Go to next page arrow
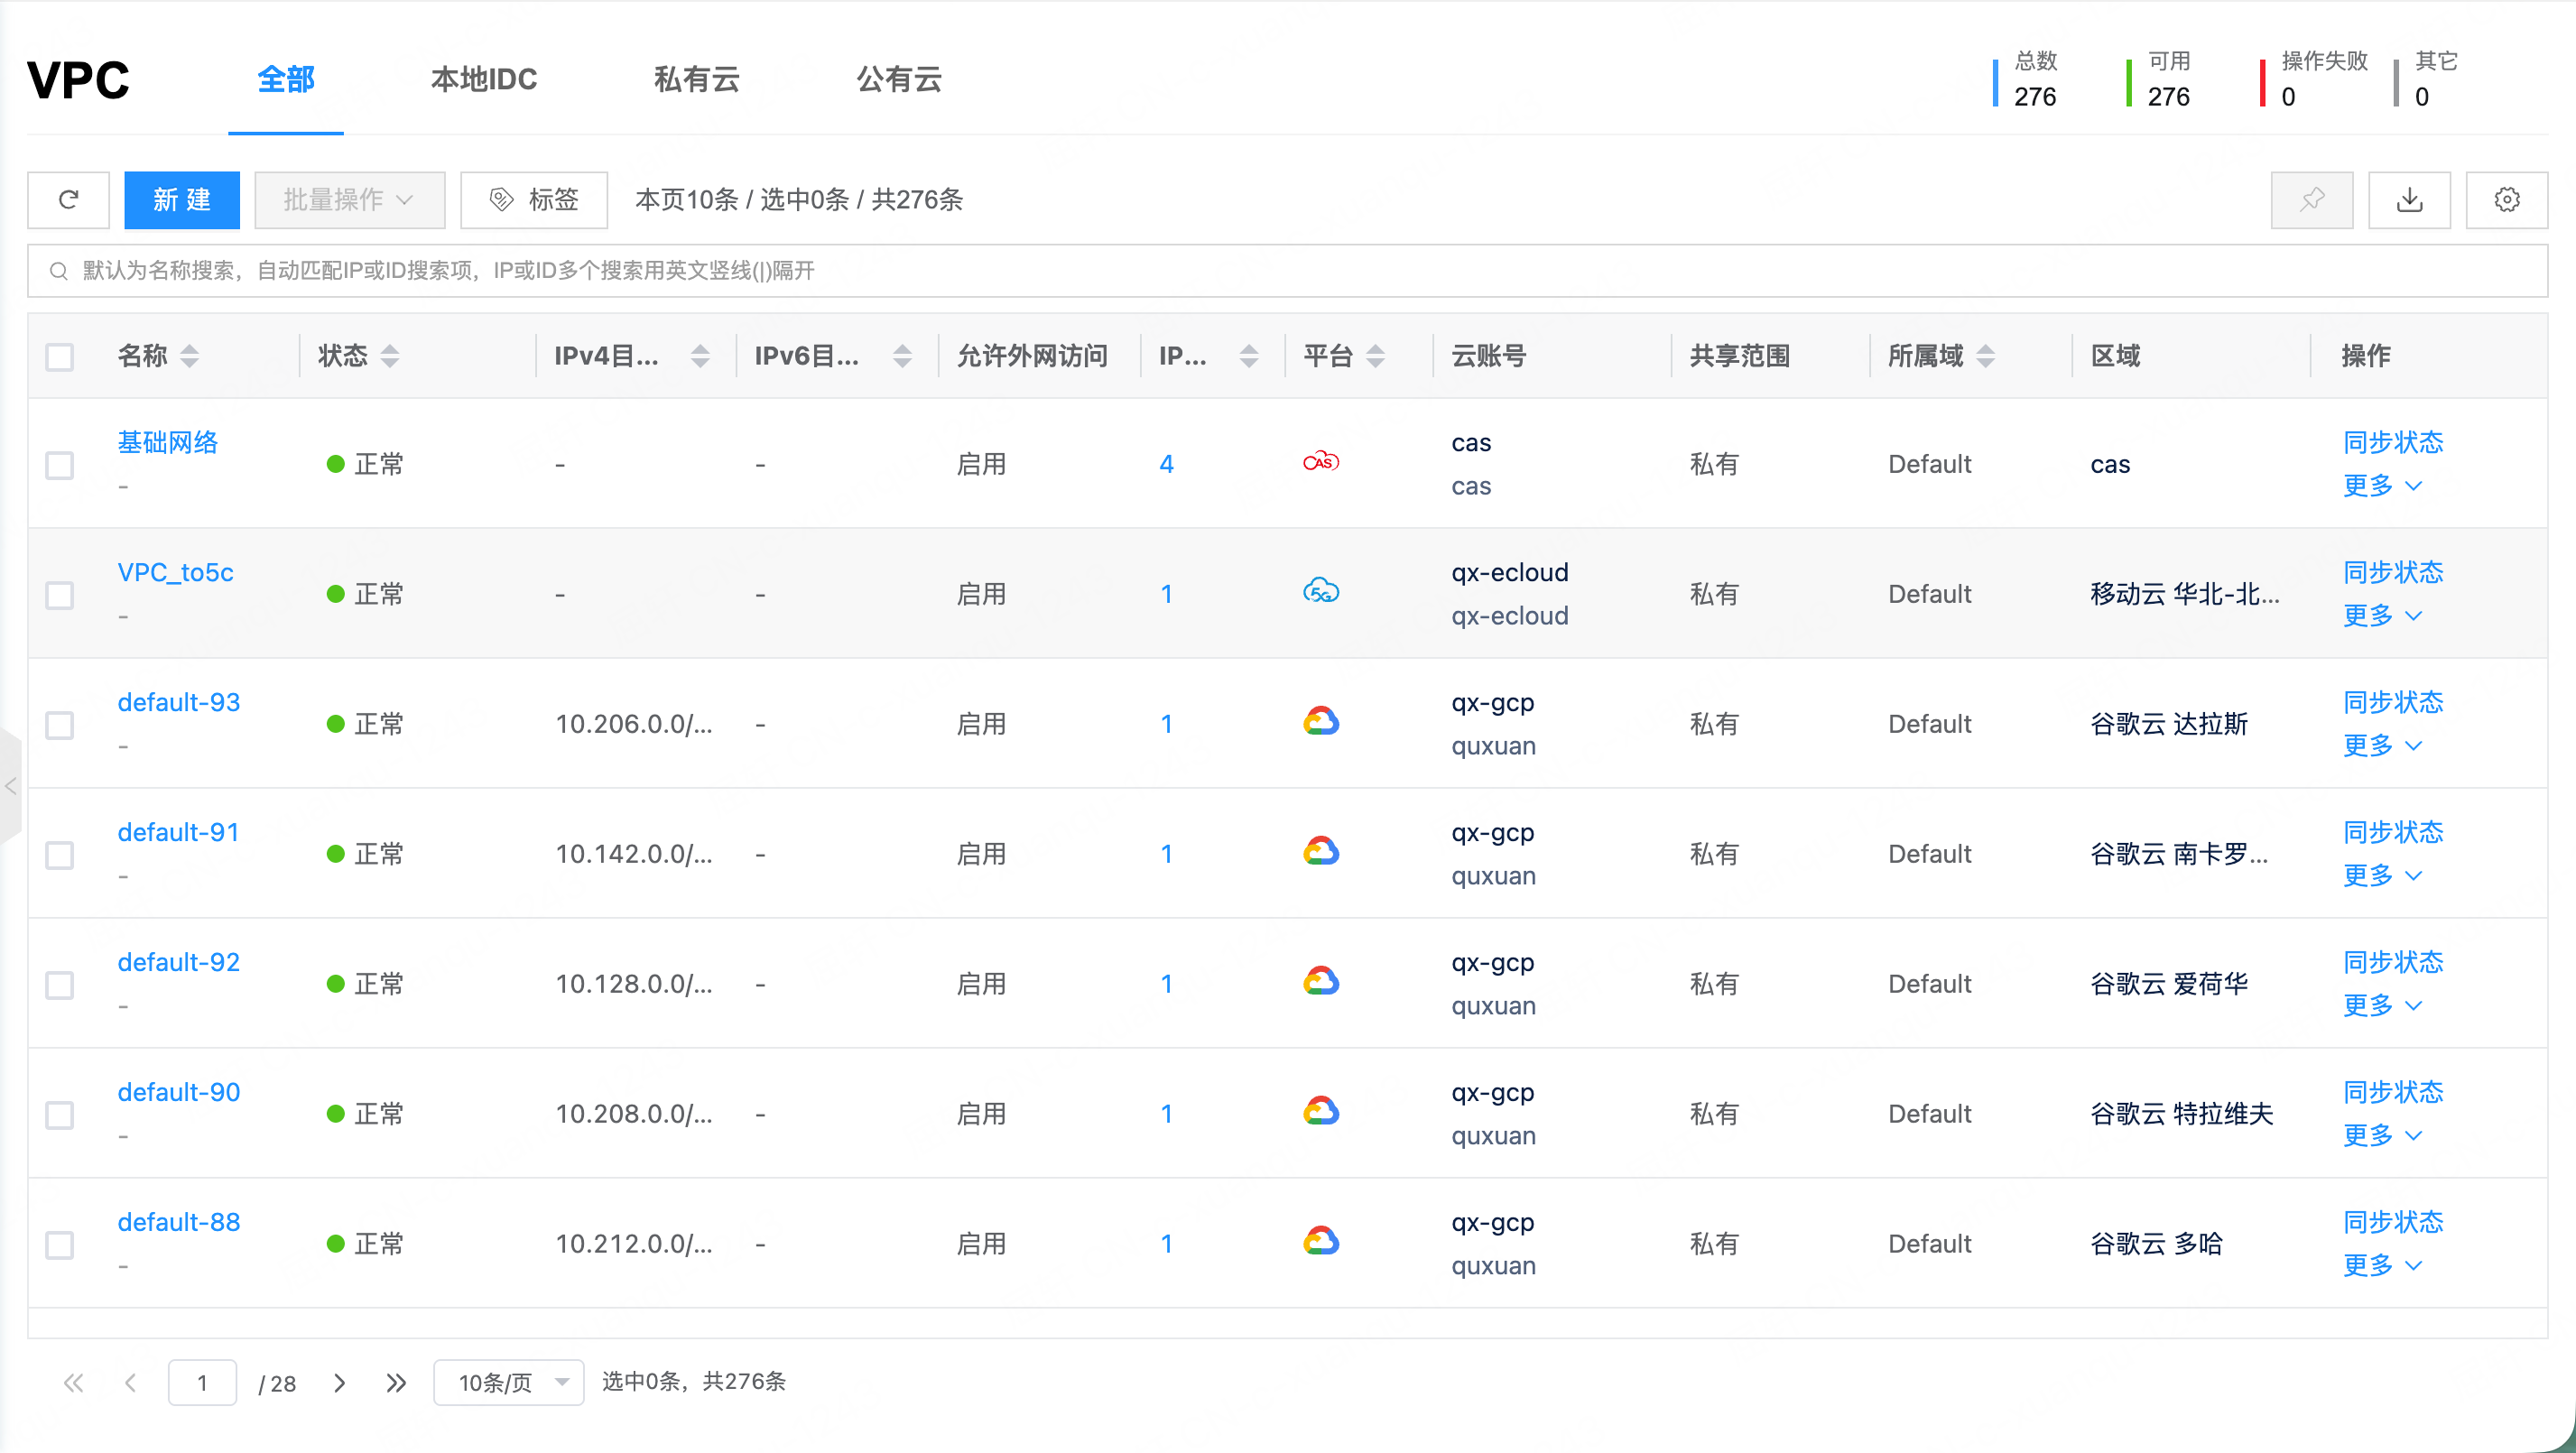The height and width of the screenshot is (1453, 2576). (340, 1383)
